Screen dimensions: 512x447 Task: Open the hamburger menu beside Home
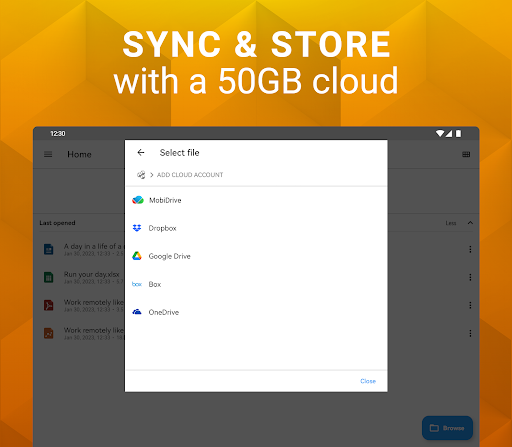tap(48, 154)
